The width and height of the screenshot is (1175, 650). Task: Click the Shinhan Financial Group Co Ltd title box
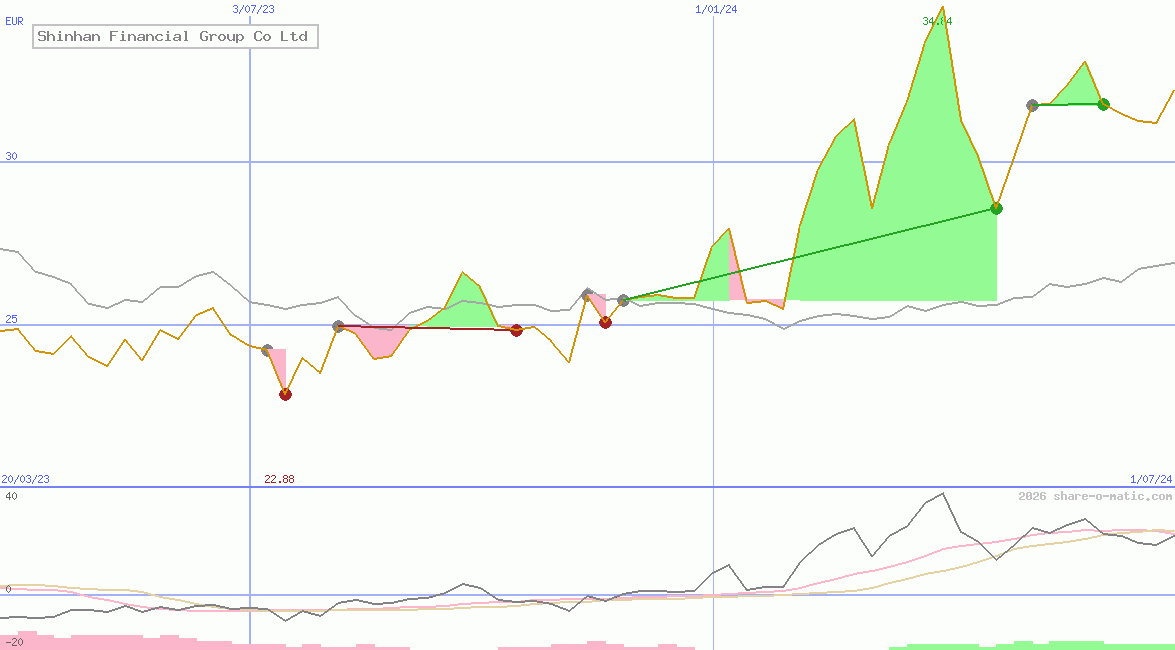click(174, 36)
